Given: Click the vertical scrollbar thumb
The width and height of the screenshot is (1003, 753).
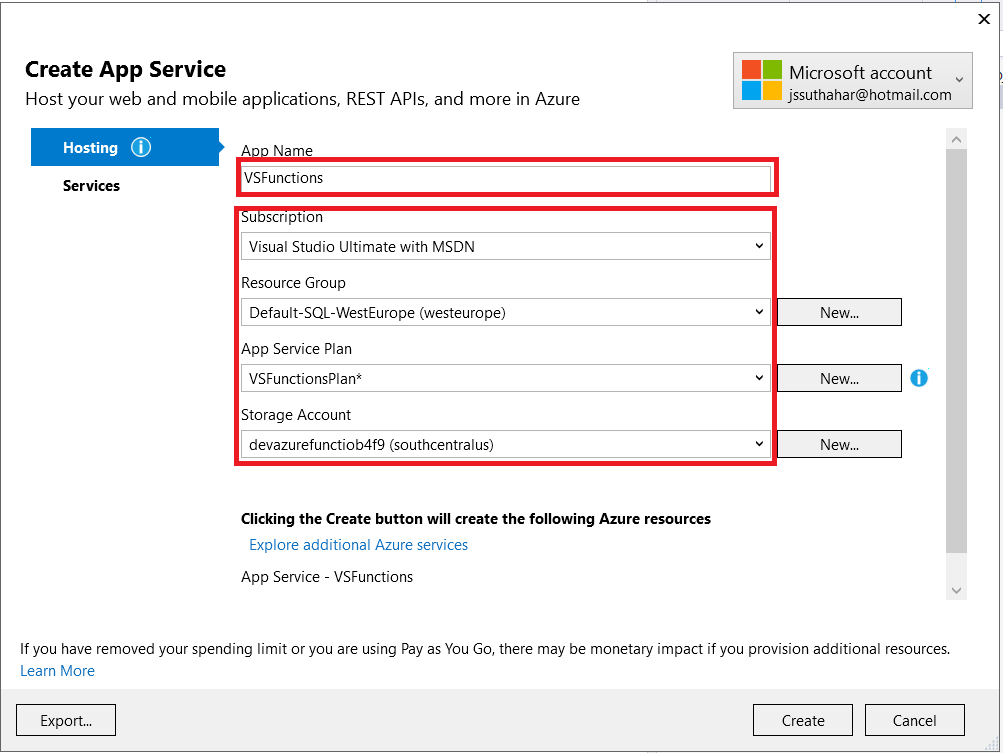Looking at the screenshot, I should [x=956, y=351].
